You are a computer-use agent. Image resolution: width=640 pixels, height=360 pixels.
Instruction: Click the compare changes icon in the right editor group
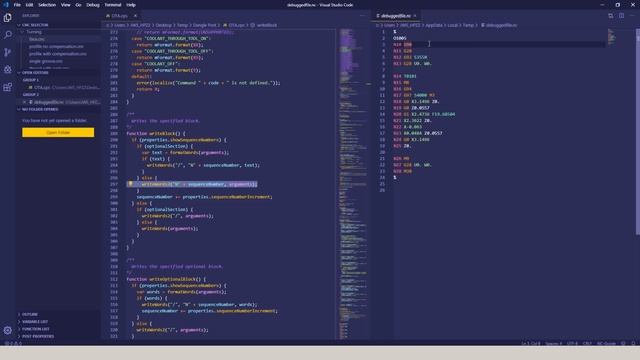pos(611,16)
